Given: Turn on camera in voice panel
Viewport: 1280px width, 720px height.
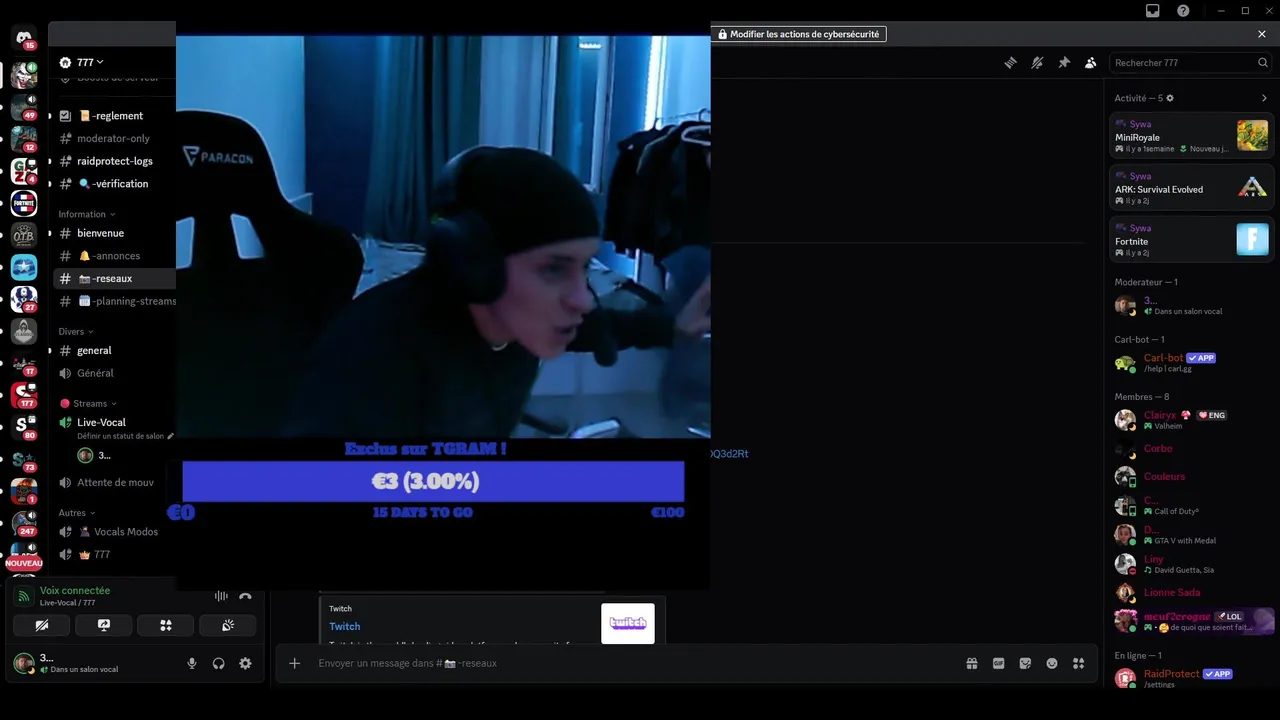Looking at the screenshot, I should [x=42, y=625].
